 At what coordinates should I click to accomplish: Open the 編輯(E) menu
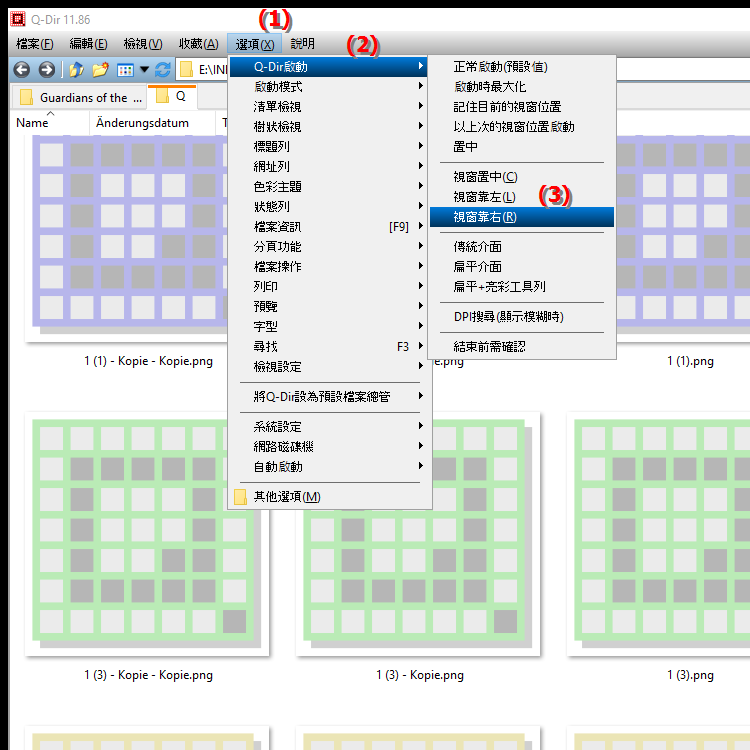tap(88, 44)
